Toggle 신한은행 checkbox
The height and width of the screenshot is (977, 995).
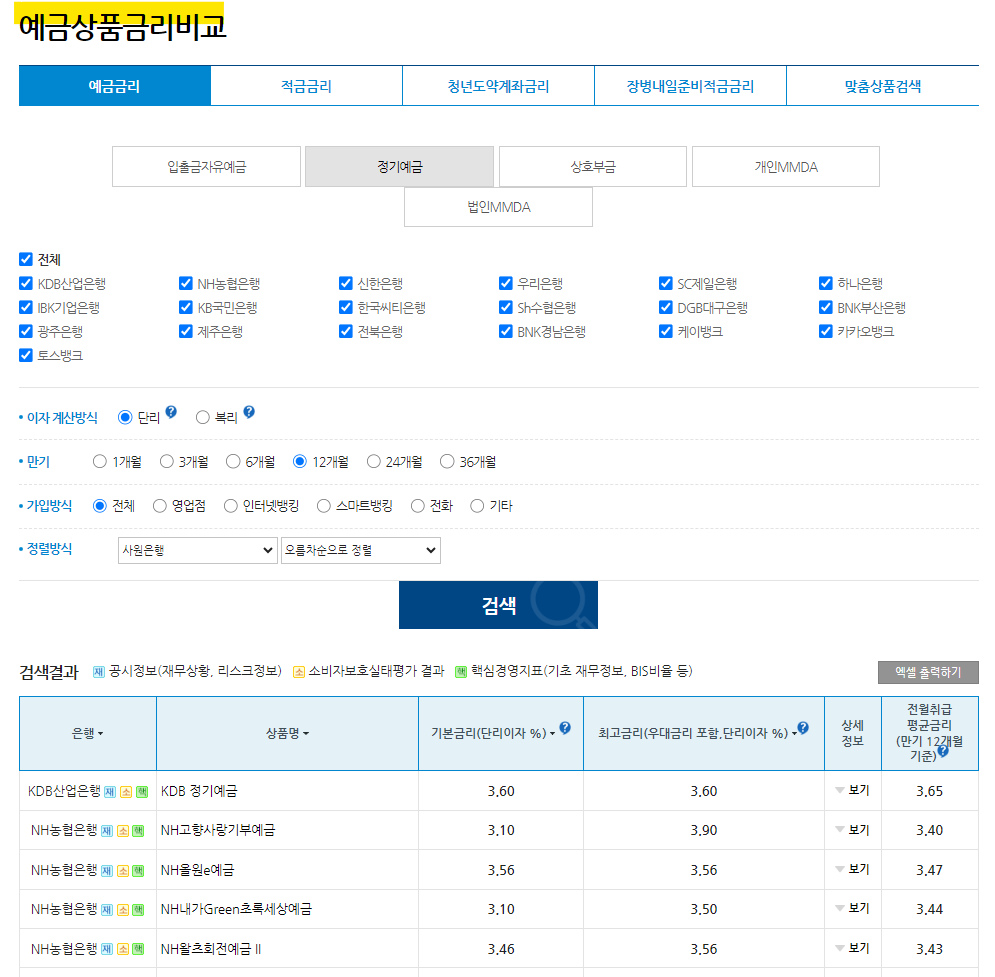pyautogui.click(x=346, y=283)
